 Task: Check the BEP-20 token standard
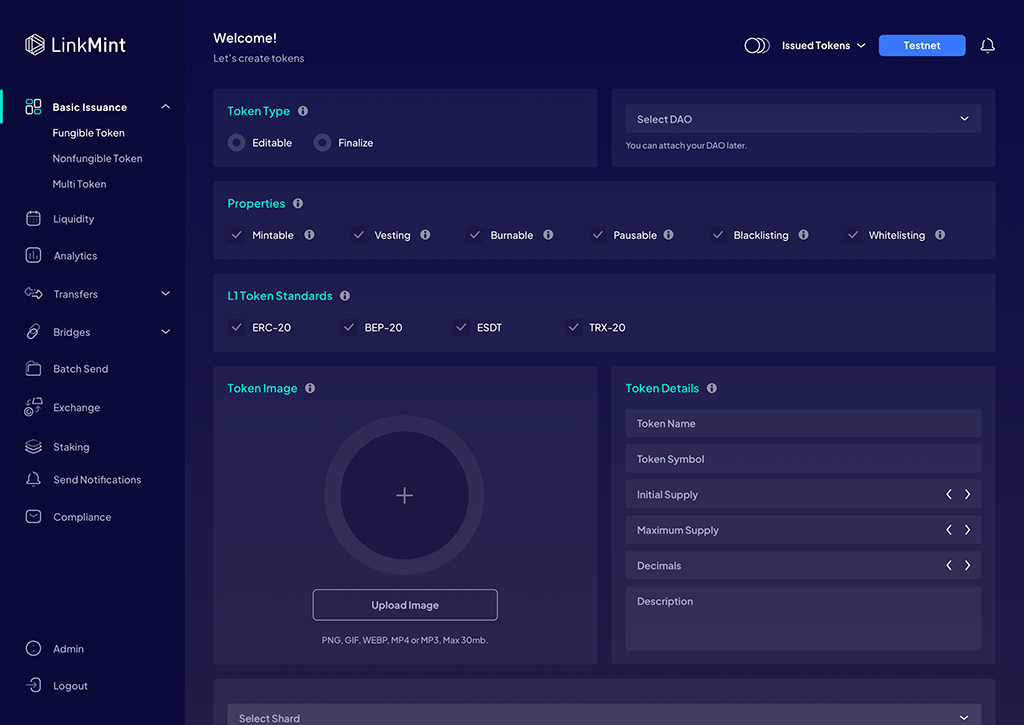(x=349, y=327)
